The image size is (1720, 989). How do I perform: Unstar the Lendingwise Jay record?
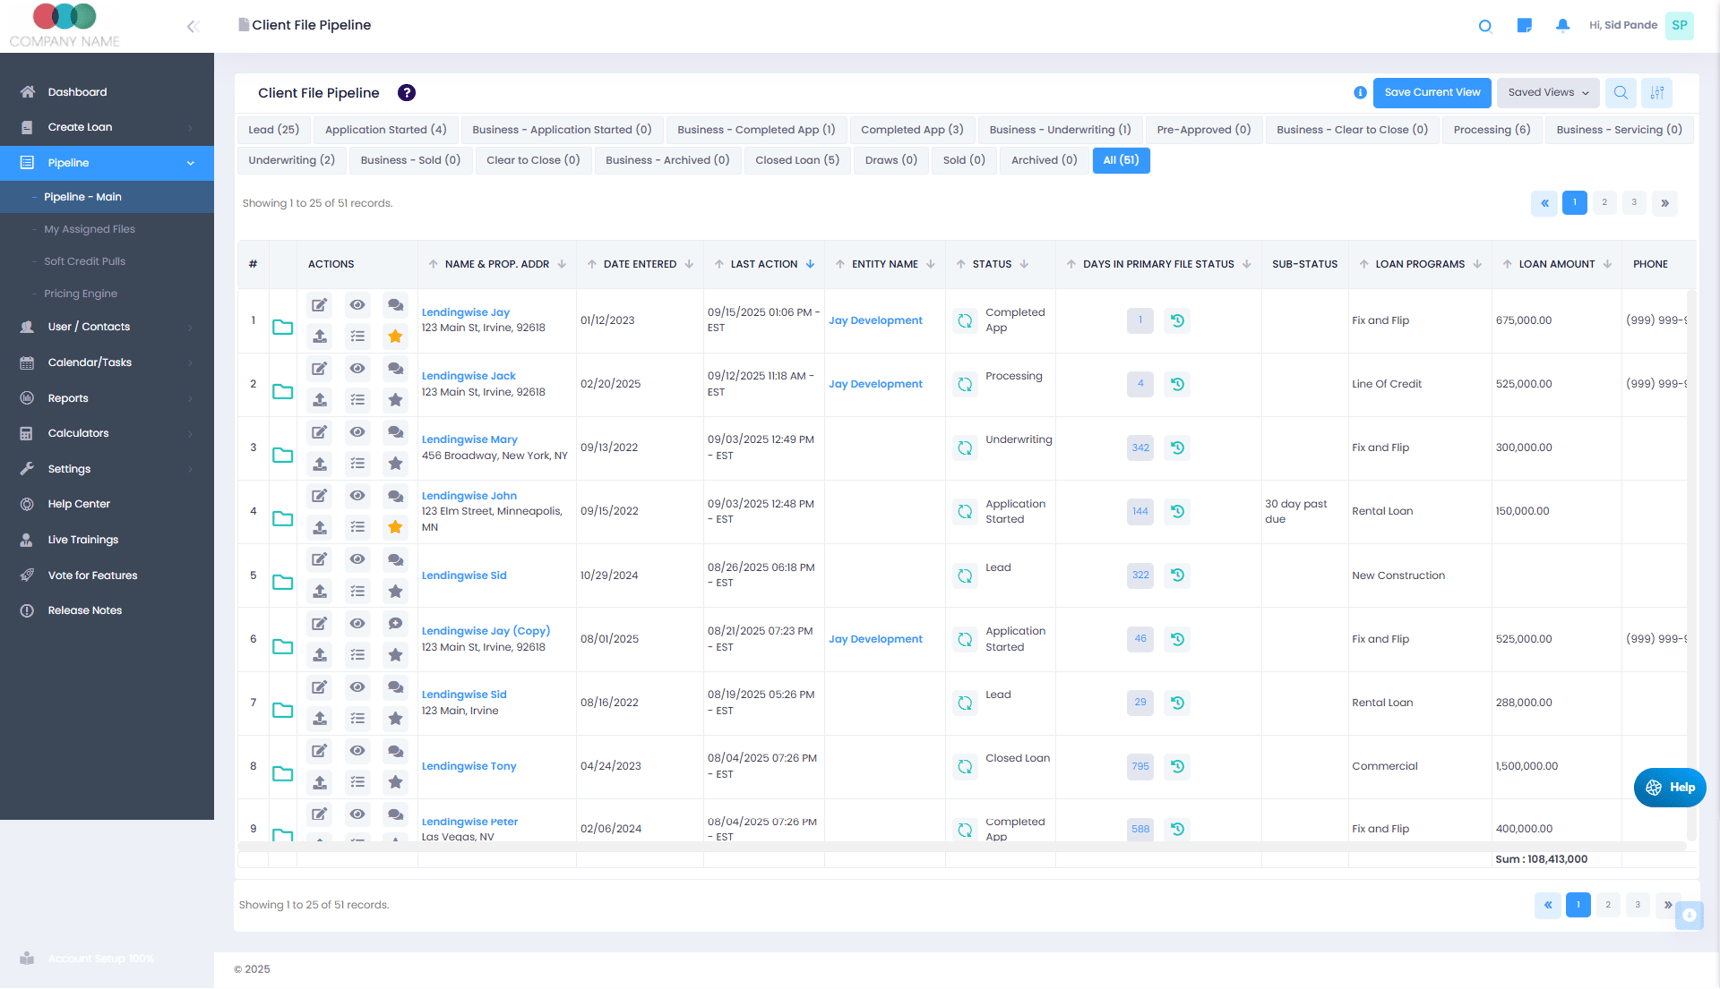[395, 336]
